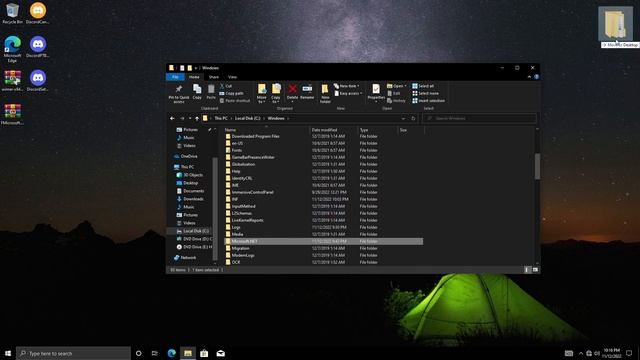Image resolution: width=640 pixels, height=360 pixels.
Task: Click the Cut scissors command
Action: point(226,86)
